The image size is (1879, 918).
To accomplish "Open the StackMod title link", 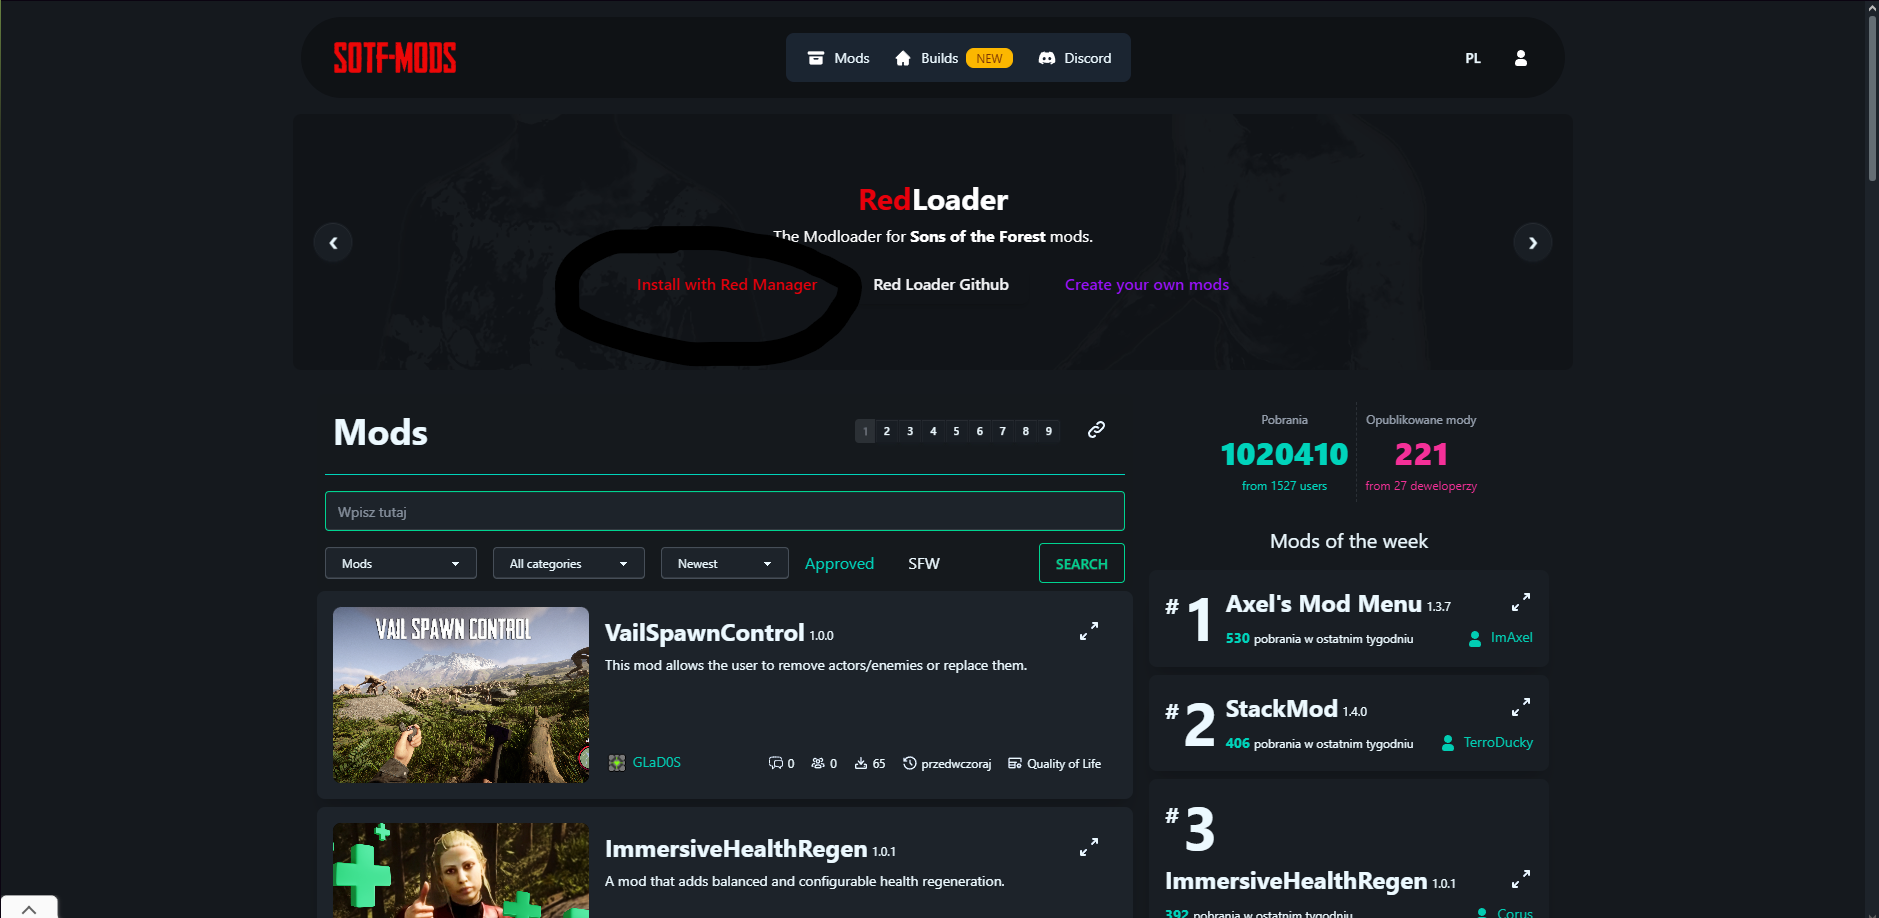I will (1282, 709).
